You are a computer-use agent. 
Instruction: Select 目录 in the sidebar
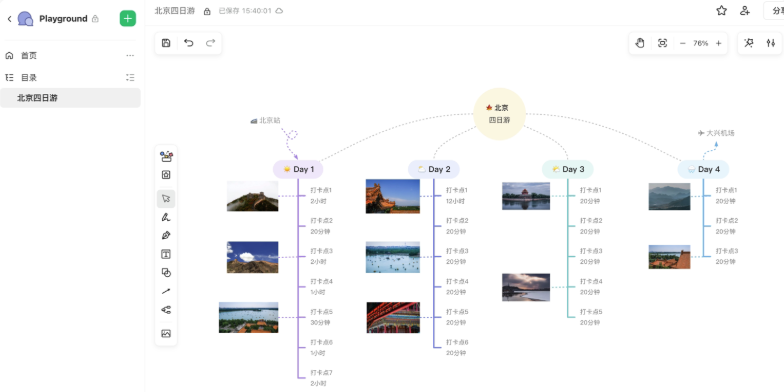[28, 78]
